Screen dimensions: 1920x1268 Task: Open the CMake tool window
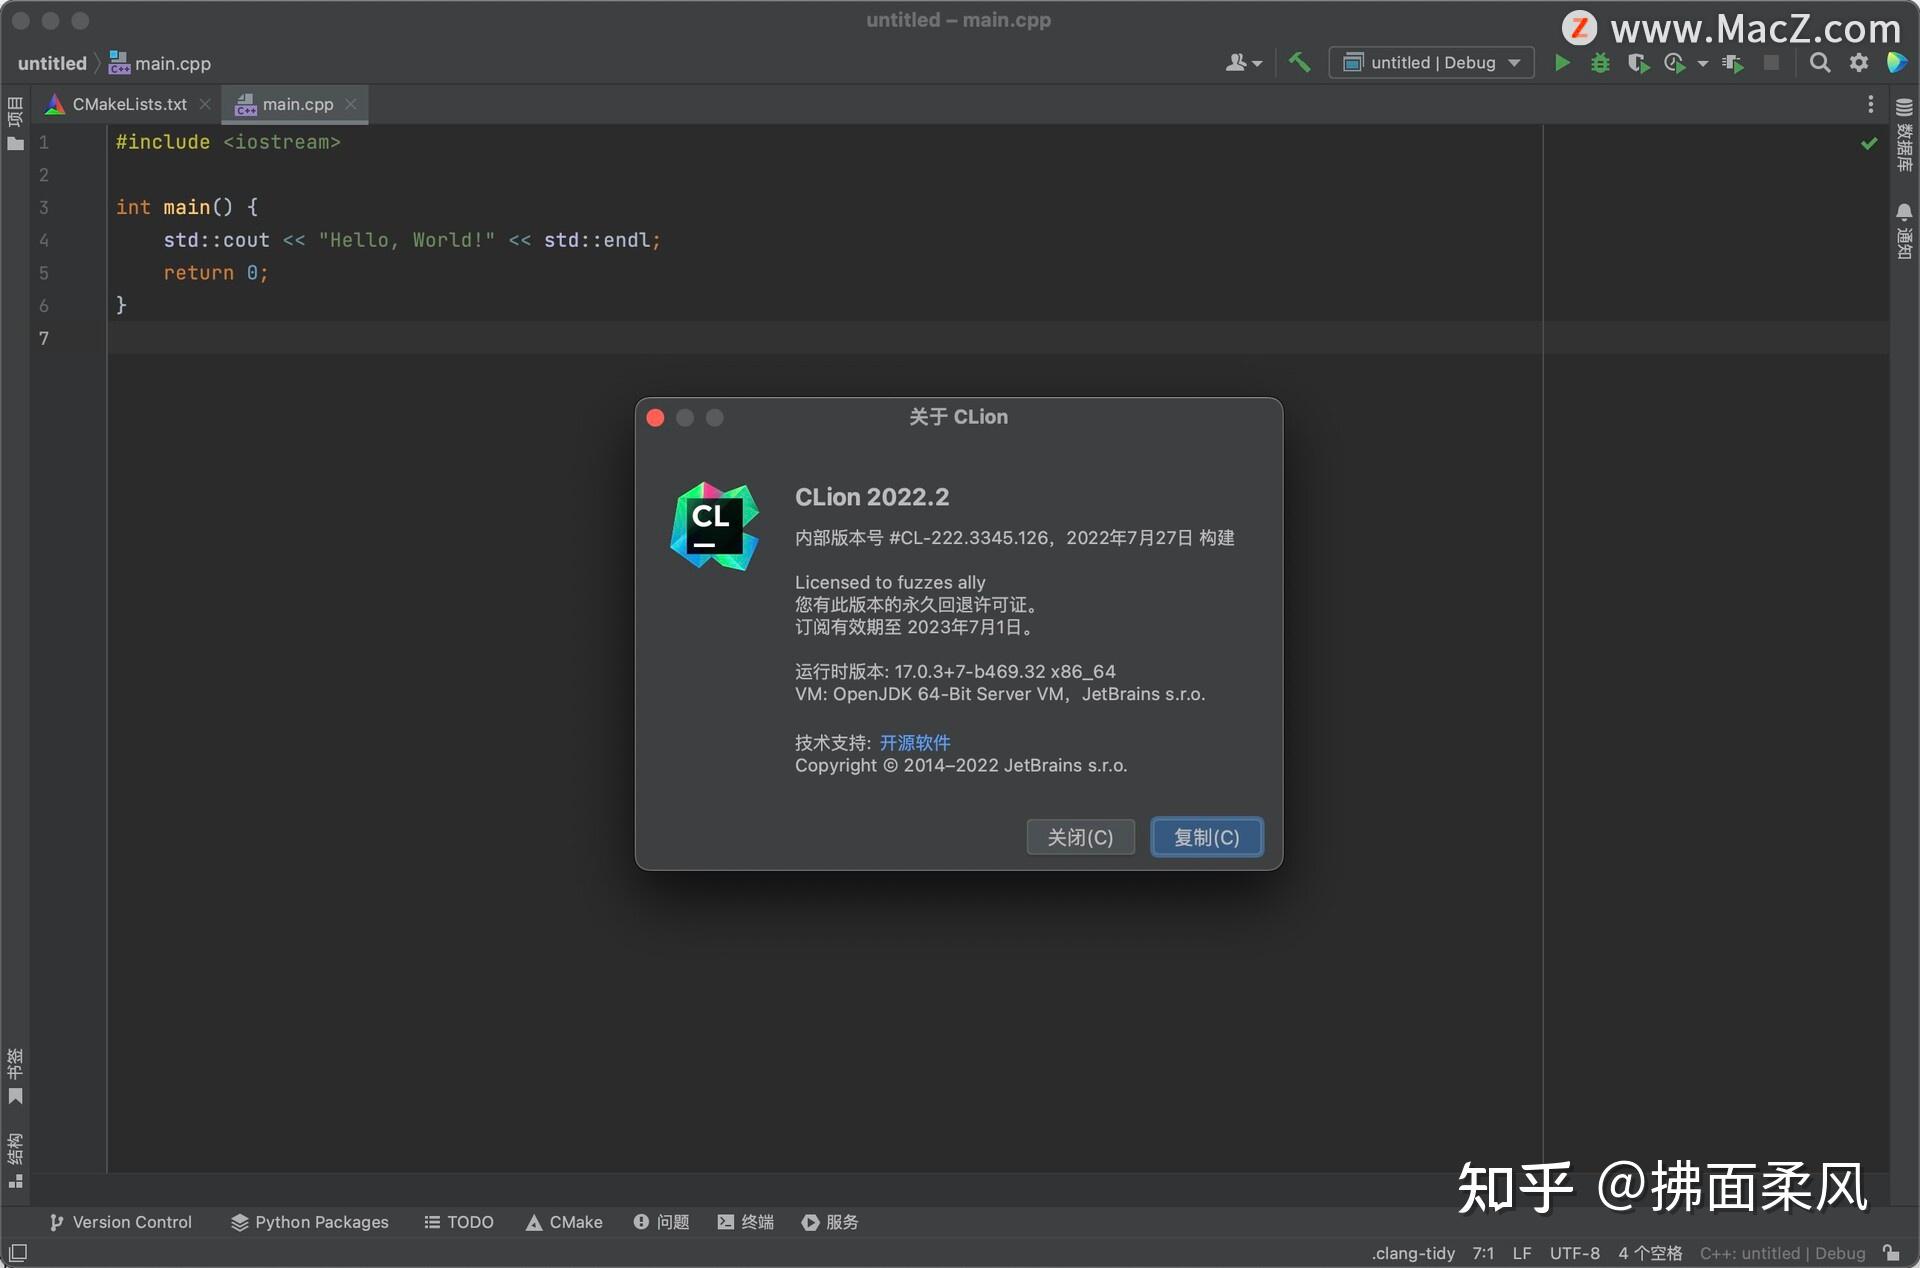click(x=564, y=1222)
